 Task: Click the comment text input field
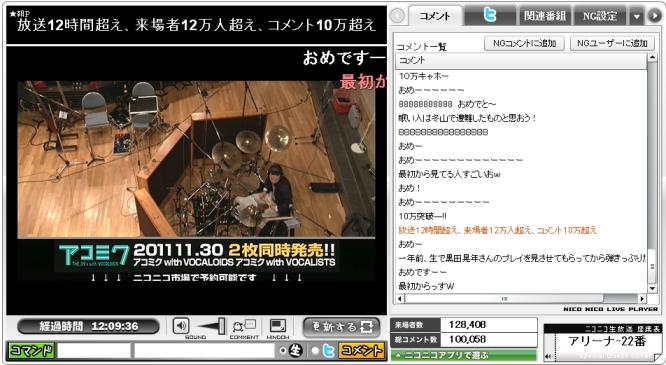coord(204,351)
